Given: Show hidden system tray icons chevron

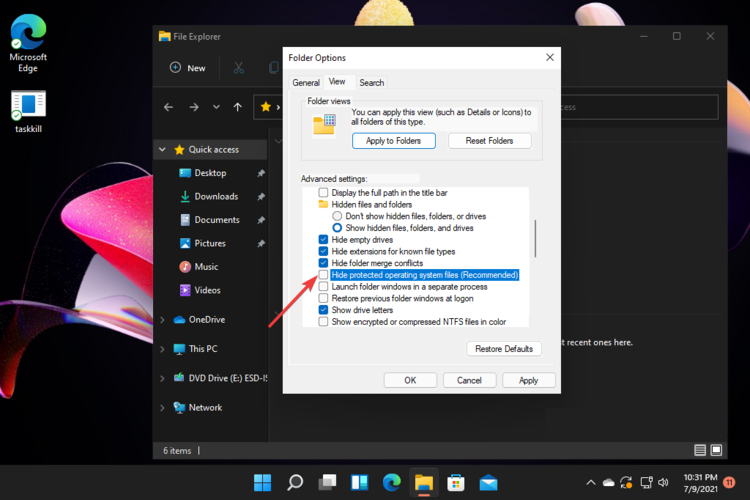Looking at the screenshot, I should click(591, 482).
